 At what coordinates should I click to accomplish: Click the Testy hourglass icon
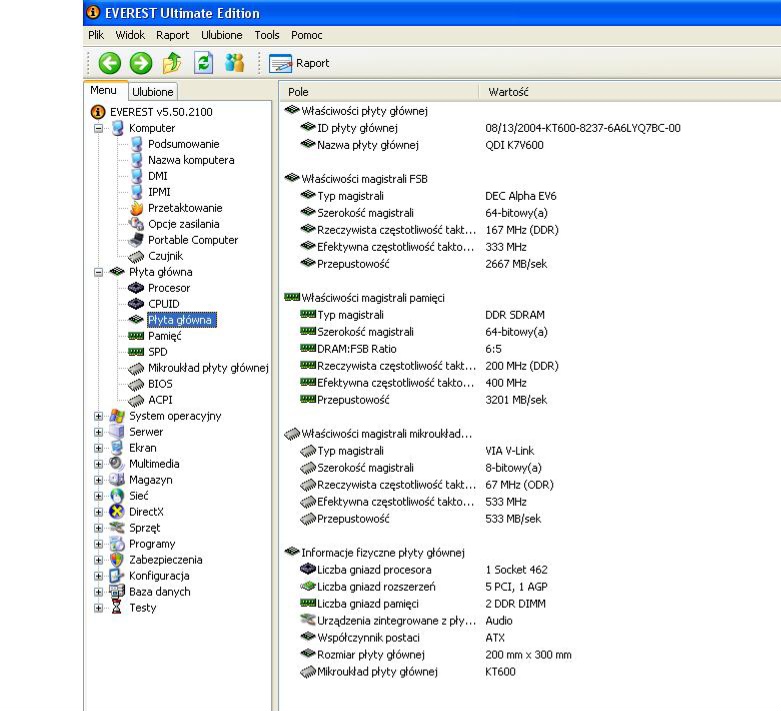(117, 607)
